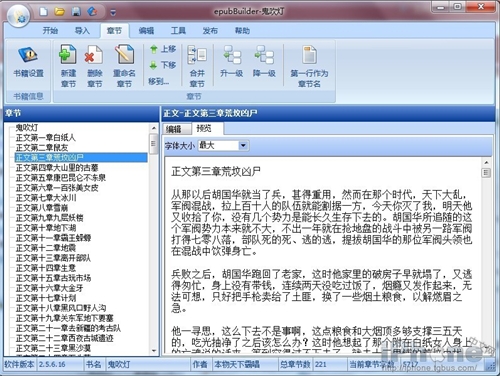Select chapter 正文第五章康巴昆仑不冻泉
Viewport: 500px width, 376px height.
point(61,177)
